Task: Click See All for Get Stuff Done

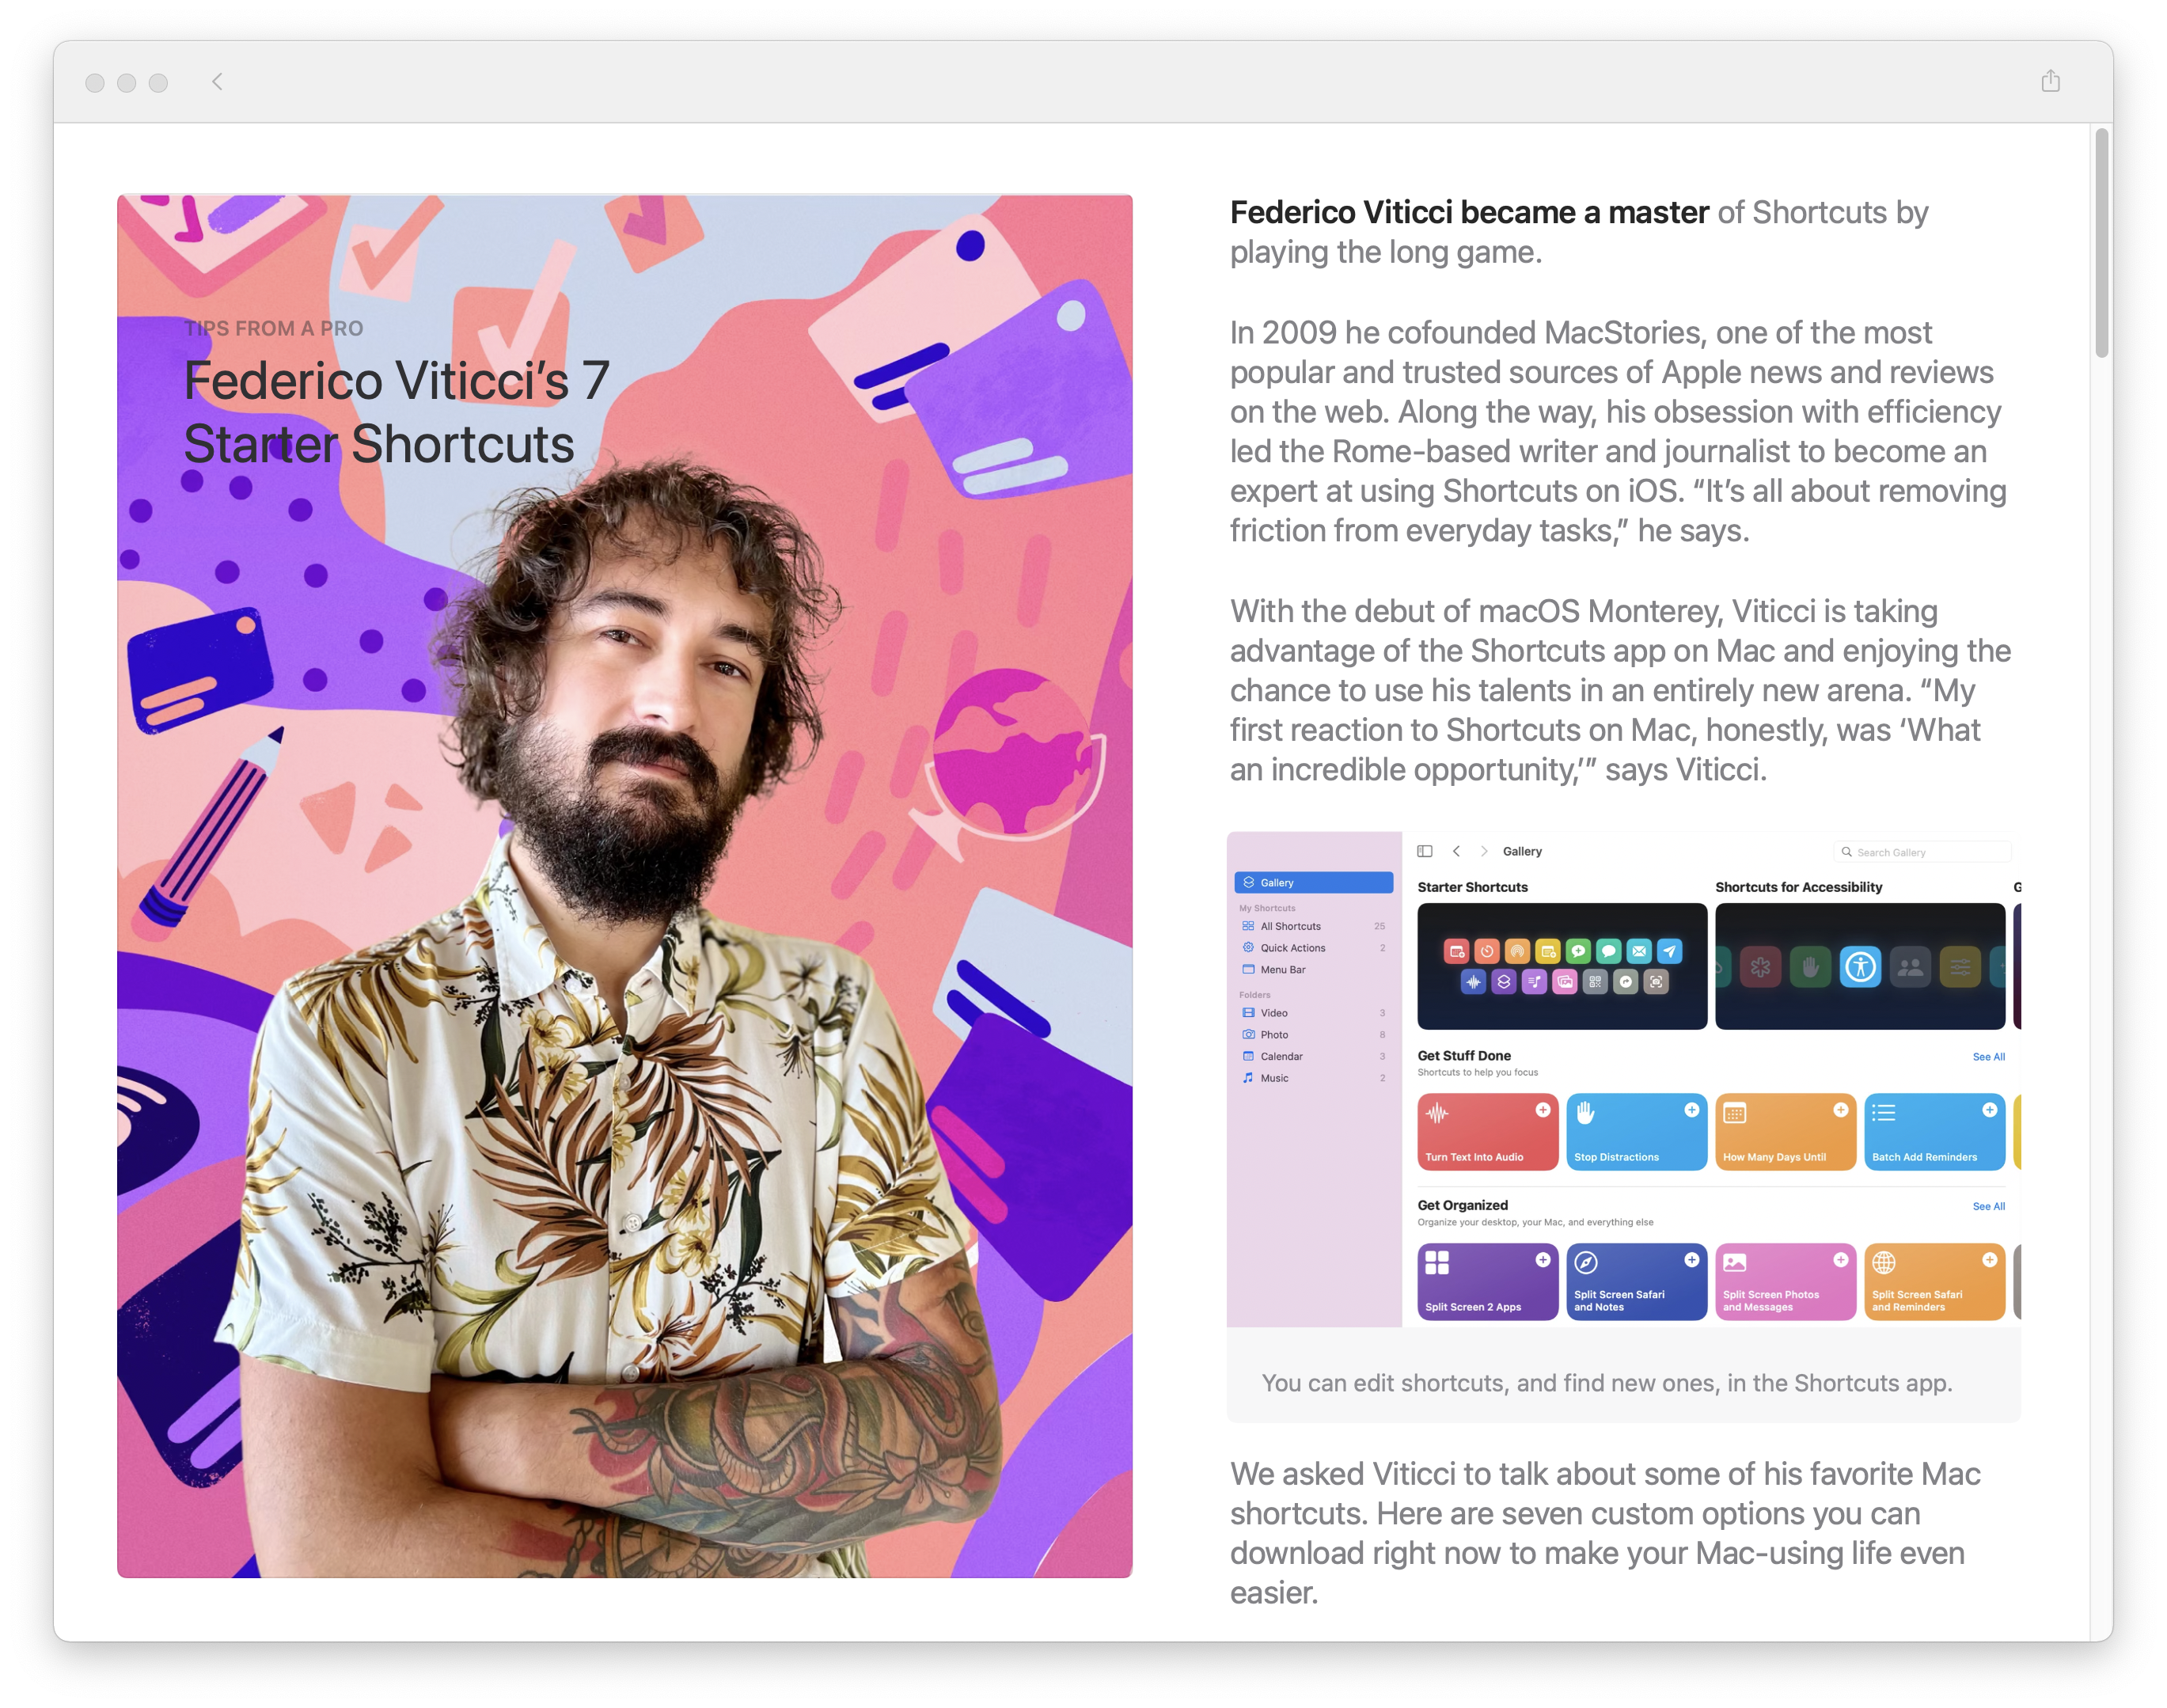Action: tap(1988, 1057)
